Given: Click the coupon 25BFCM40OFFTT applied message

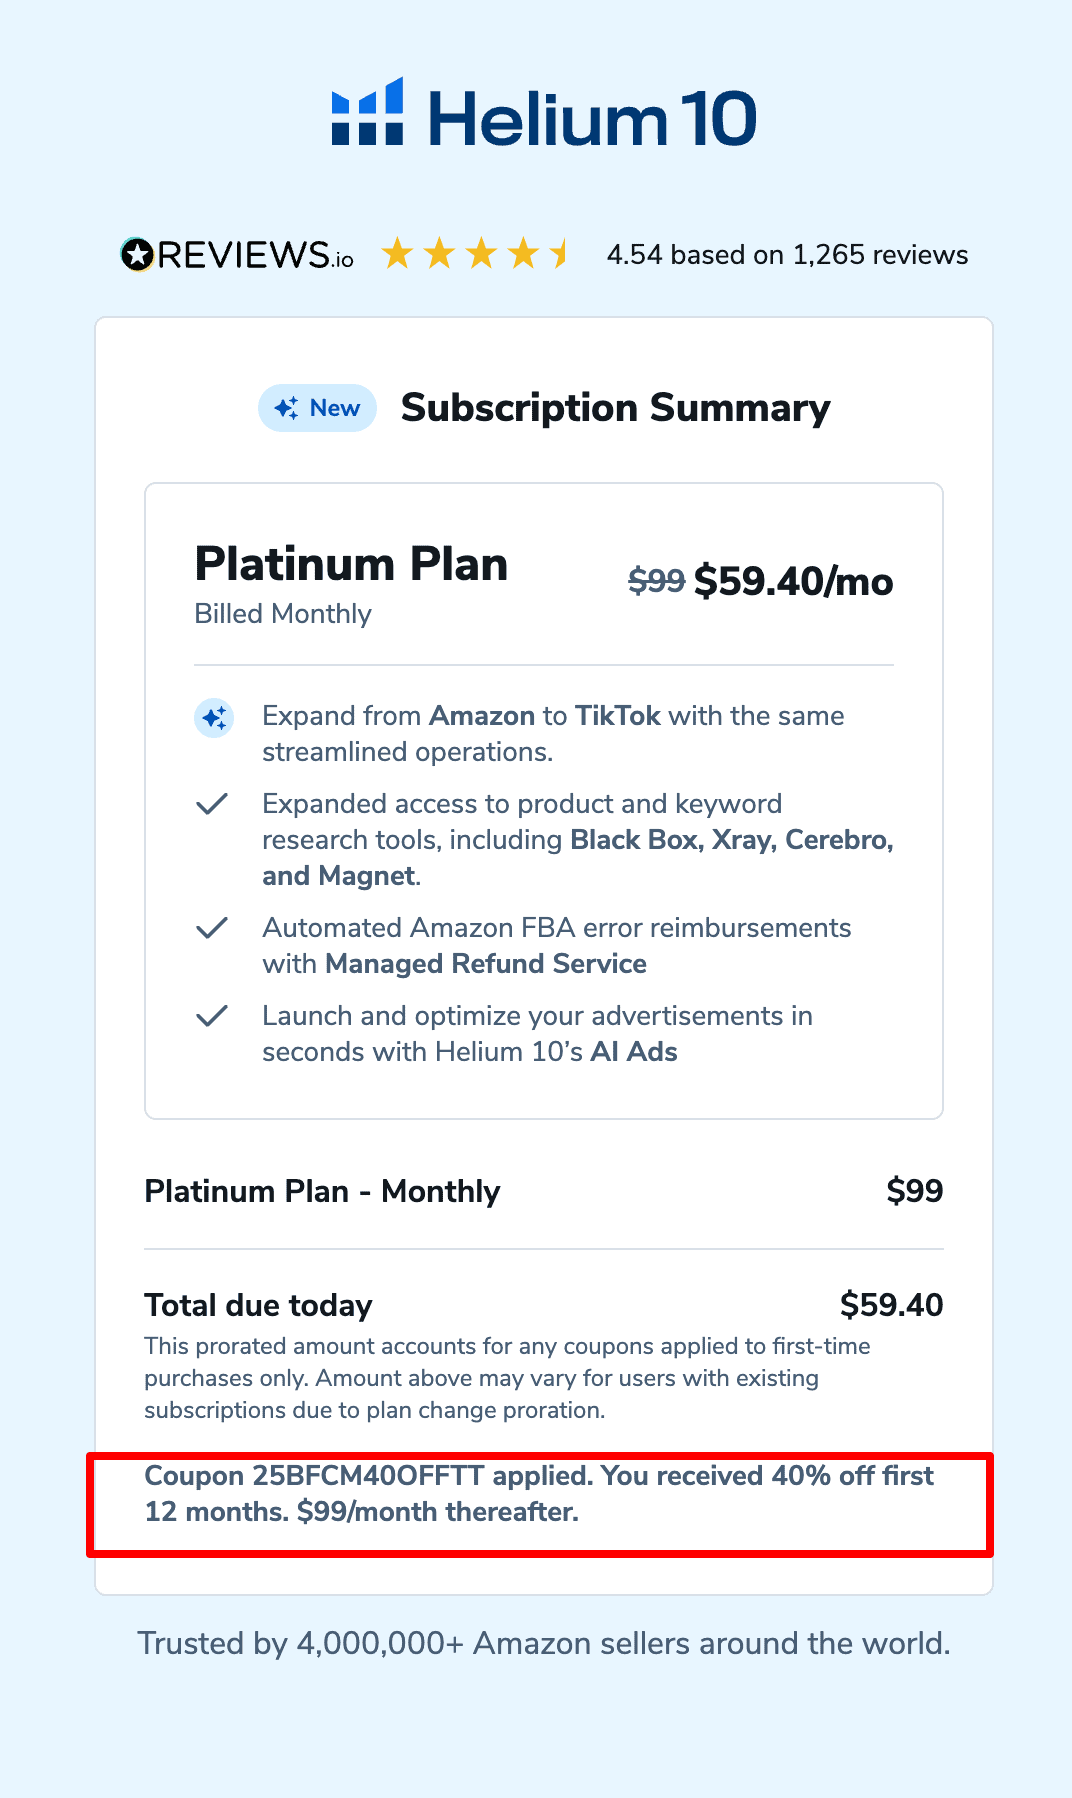Looking at the screenshot, I should coord(539,1493).
